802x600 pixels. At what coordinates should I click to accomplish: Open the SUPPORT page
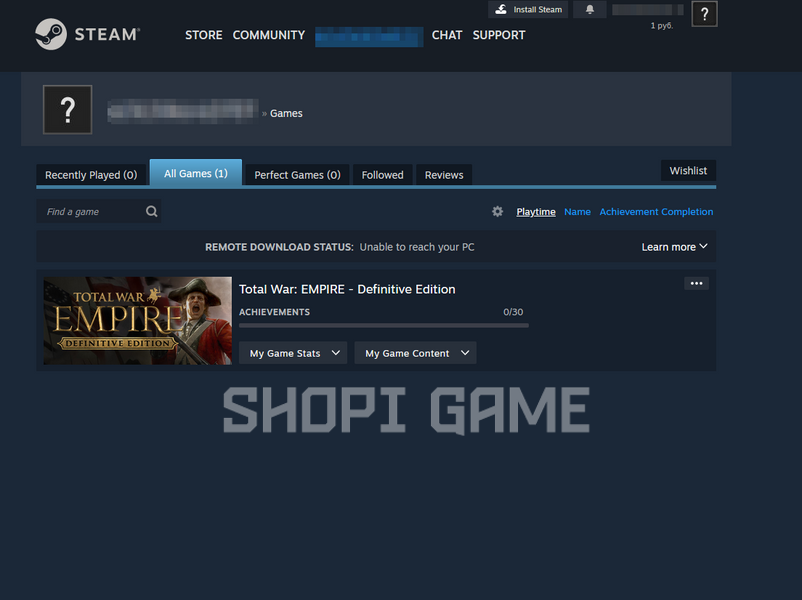click(499, 35)
